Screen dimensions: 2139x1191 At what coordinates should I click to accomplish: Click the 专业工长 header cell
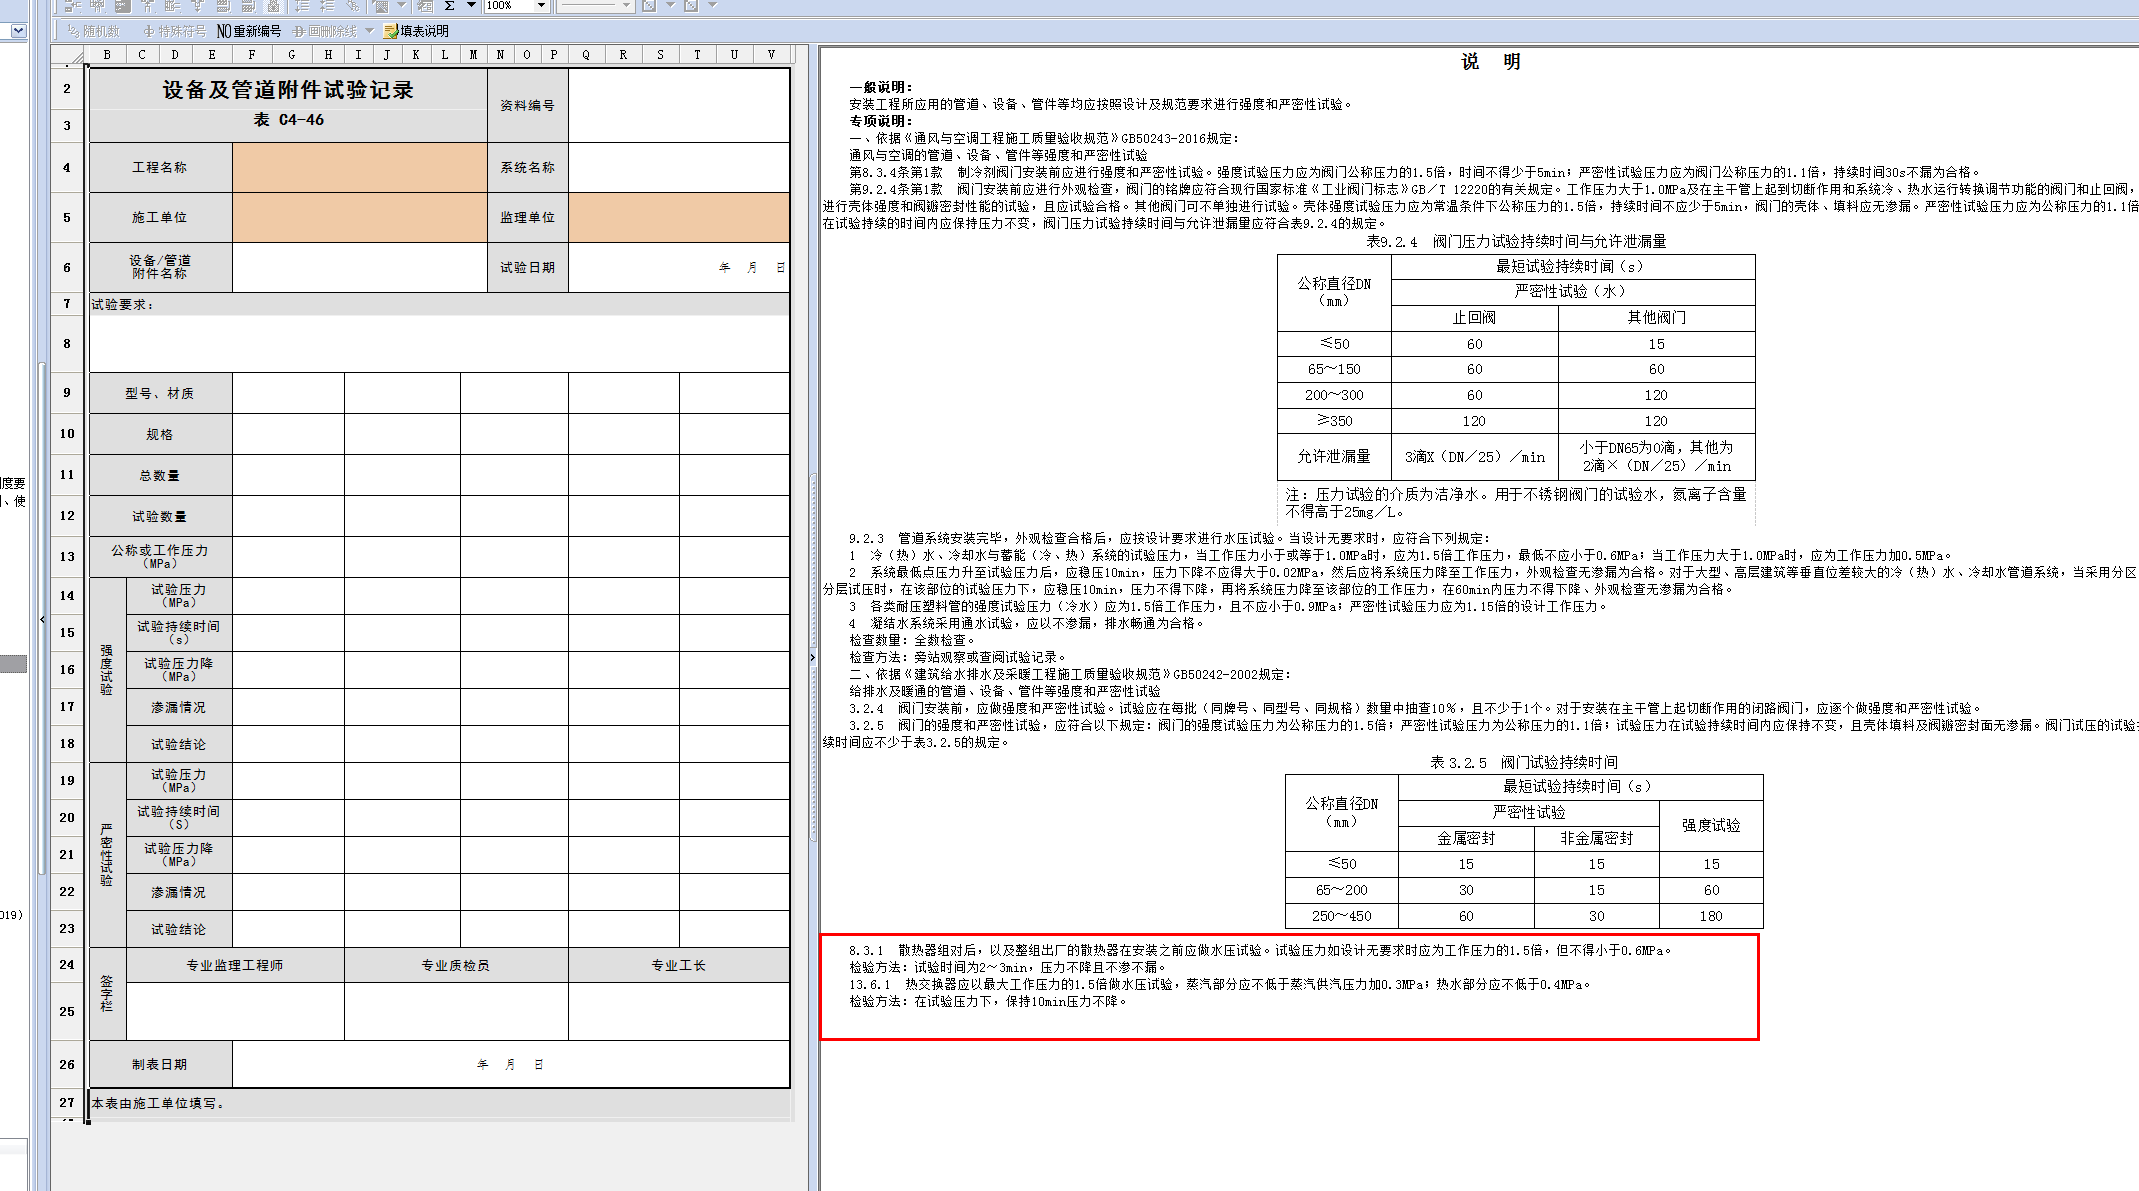[679, 965]
